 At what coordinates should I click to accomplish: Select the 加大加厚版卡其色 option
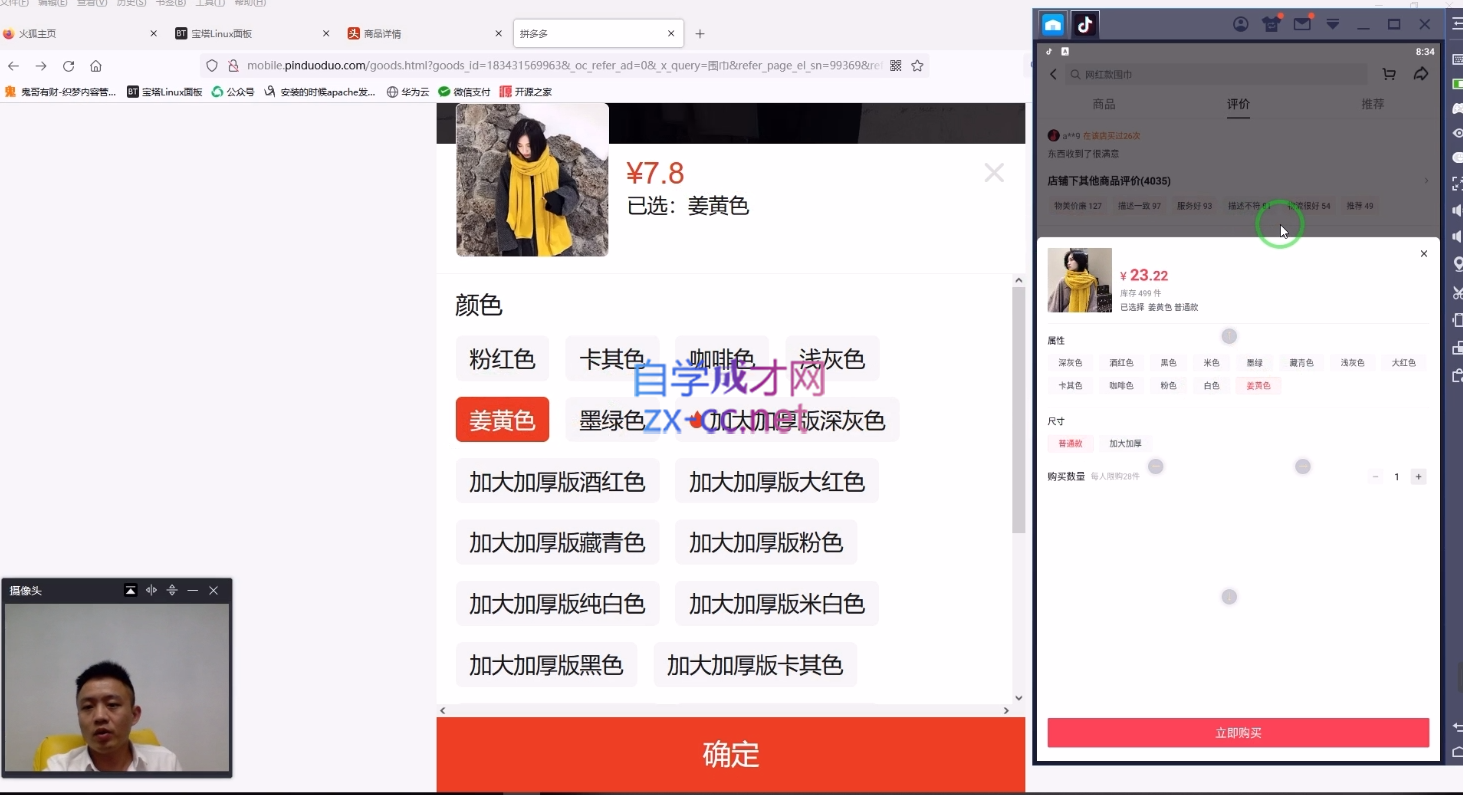coord(755,664)
